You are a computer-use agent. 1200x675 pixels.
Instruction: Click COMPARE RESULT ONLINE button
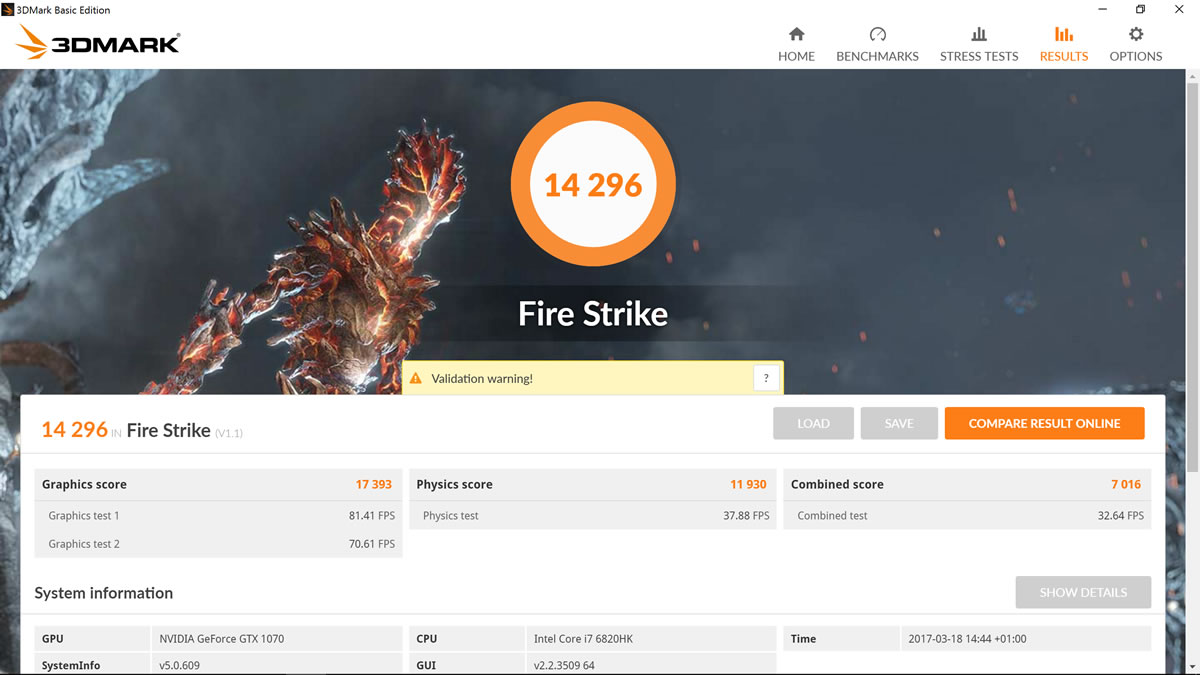click(1044, 423)
